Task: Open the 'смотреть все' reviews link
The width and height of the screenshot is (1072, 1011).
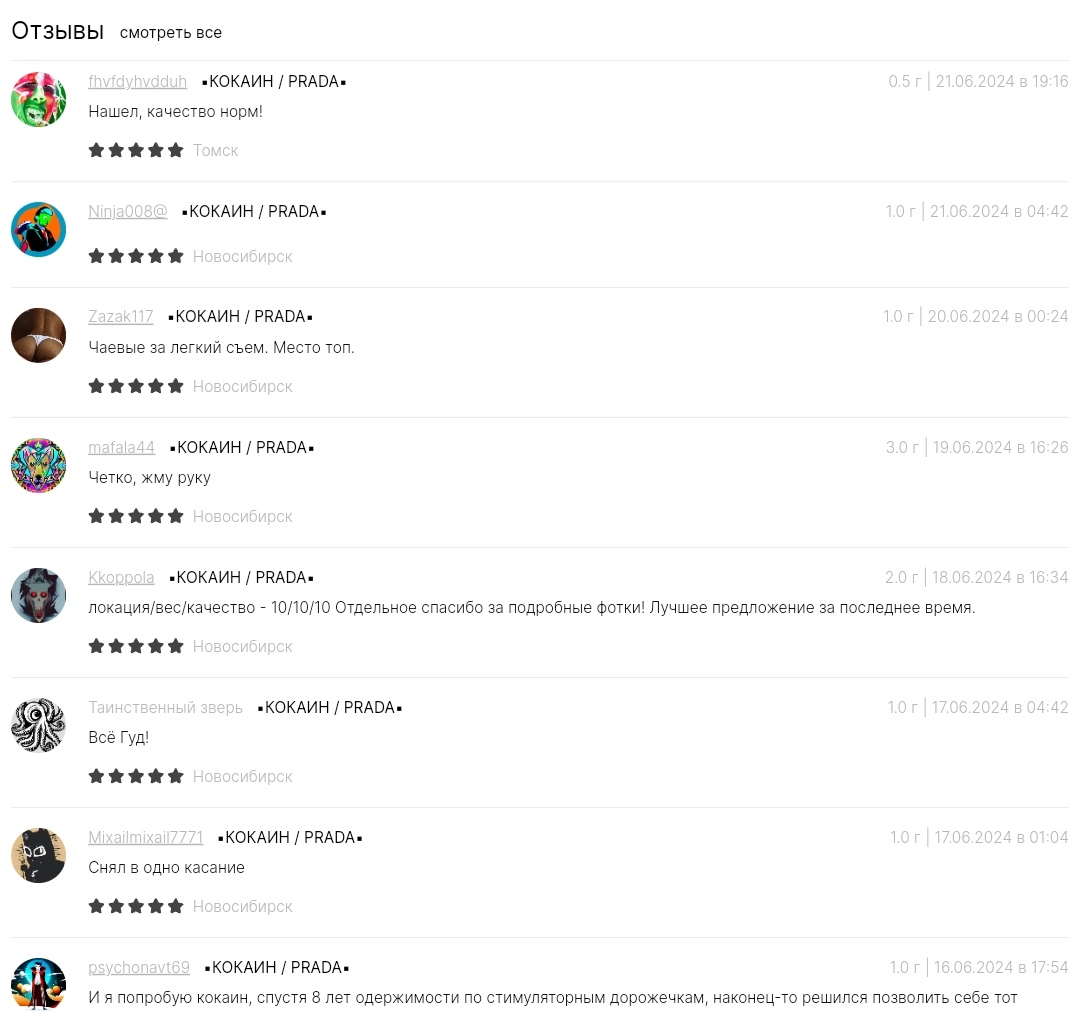Action: click(170, 33)
